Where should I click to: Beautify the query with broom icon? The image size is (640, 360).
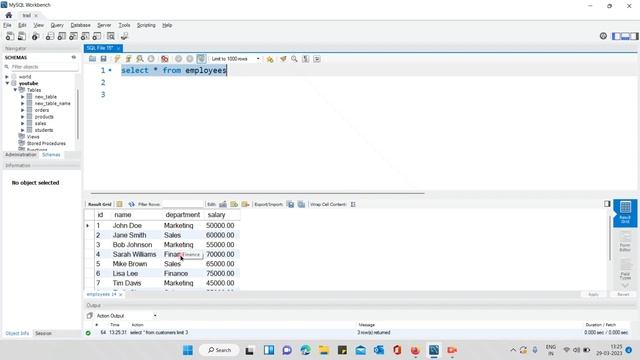pos(283,59)
